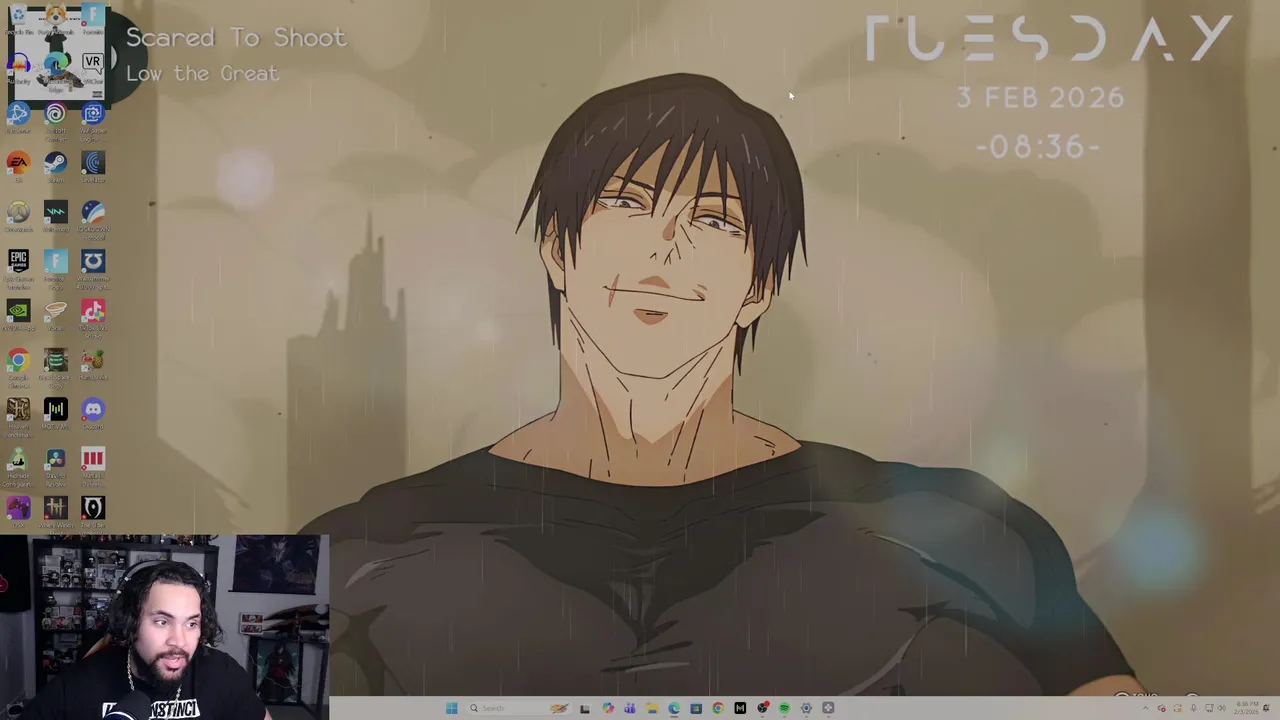Open Settings gear icon on taskbar
Viewport: 1280px width, 720px height.
pos(806,708)
